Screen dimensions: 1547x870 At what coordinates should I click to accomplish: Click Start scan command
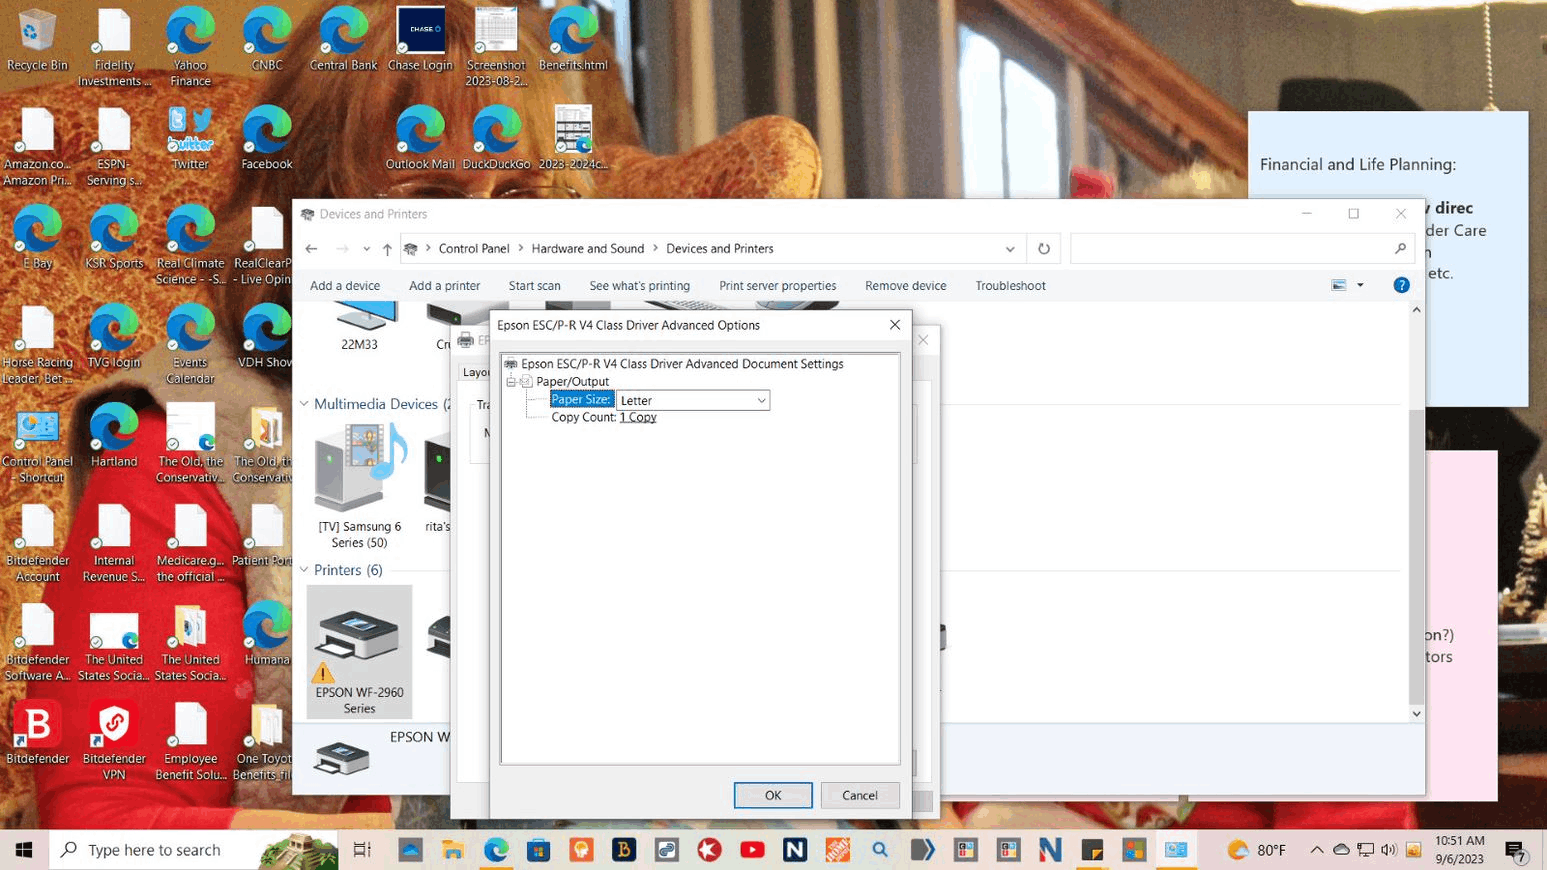[x=534, y=286]
